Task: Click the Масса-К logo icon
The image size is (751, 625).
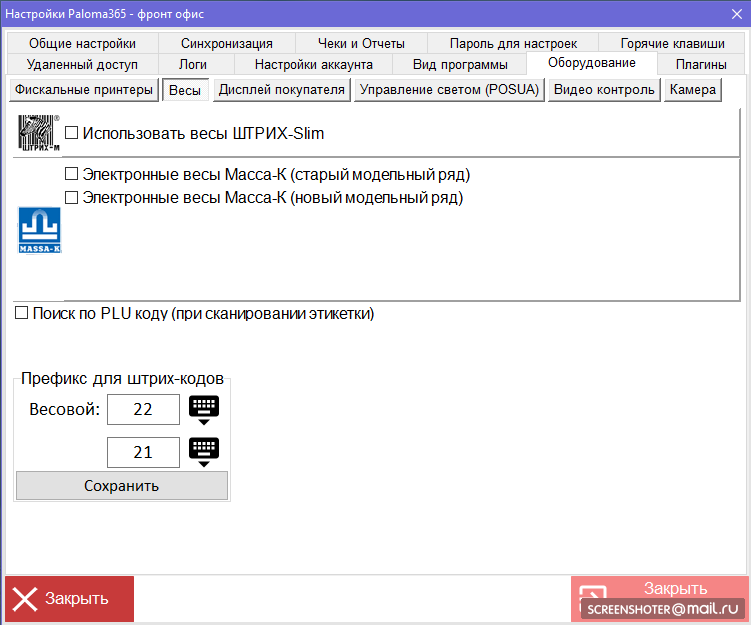Action: 40,230
